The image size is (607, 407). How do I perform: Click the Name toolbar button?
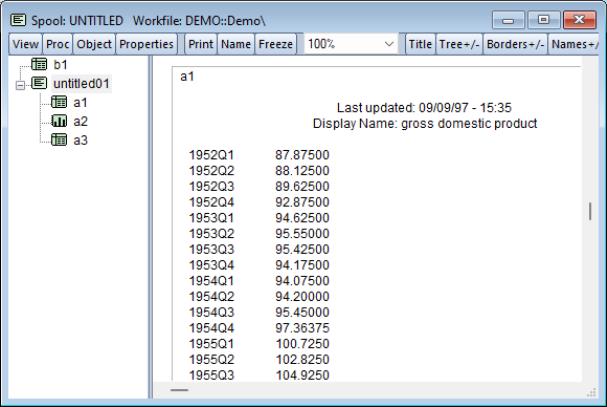tap(237, 45)
